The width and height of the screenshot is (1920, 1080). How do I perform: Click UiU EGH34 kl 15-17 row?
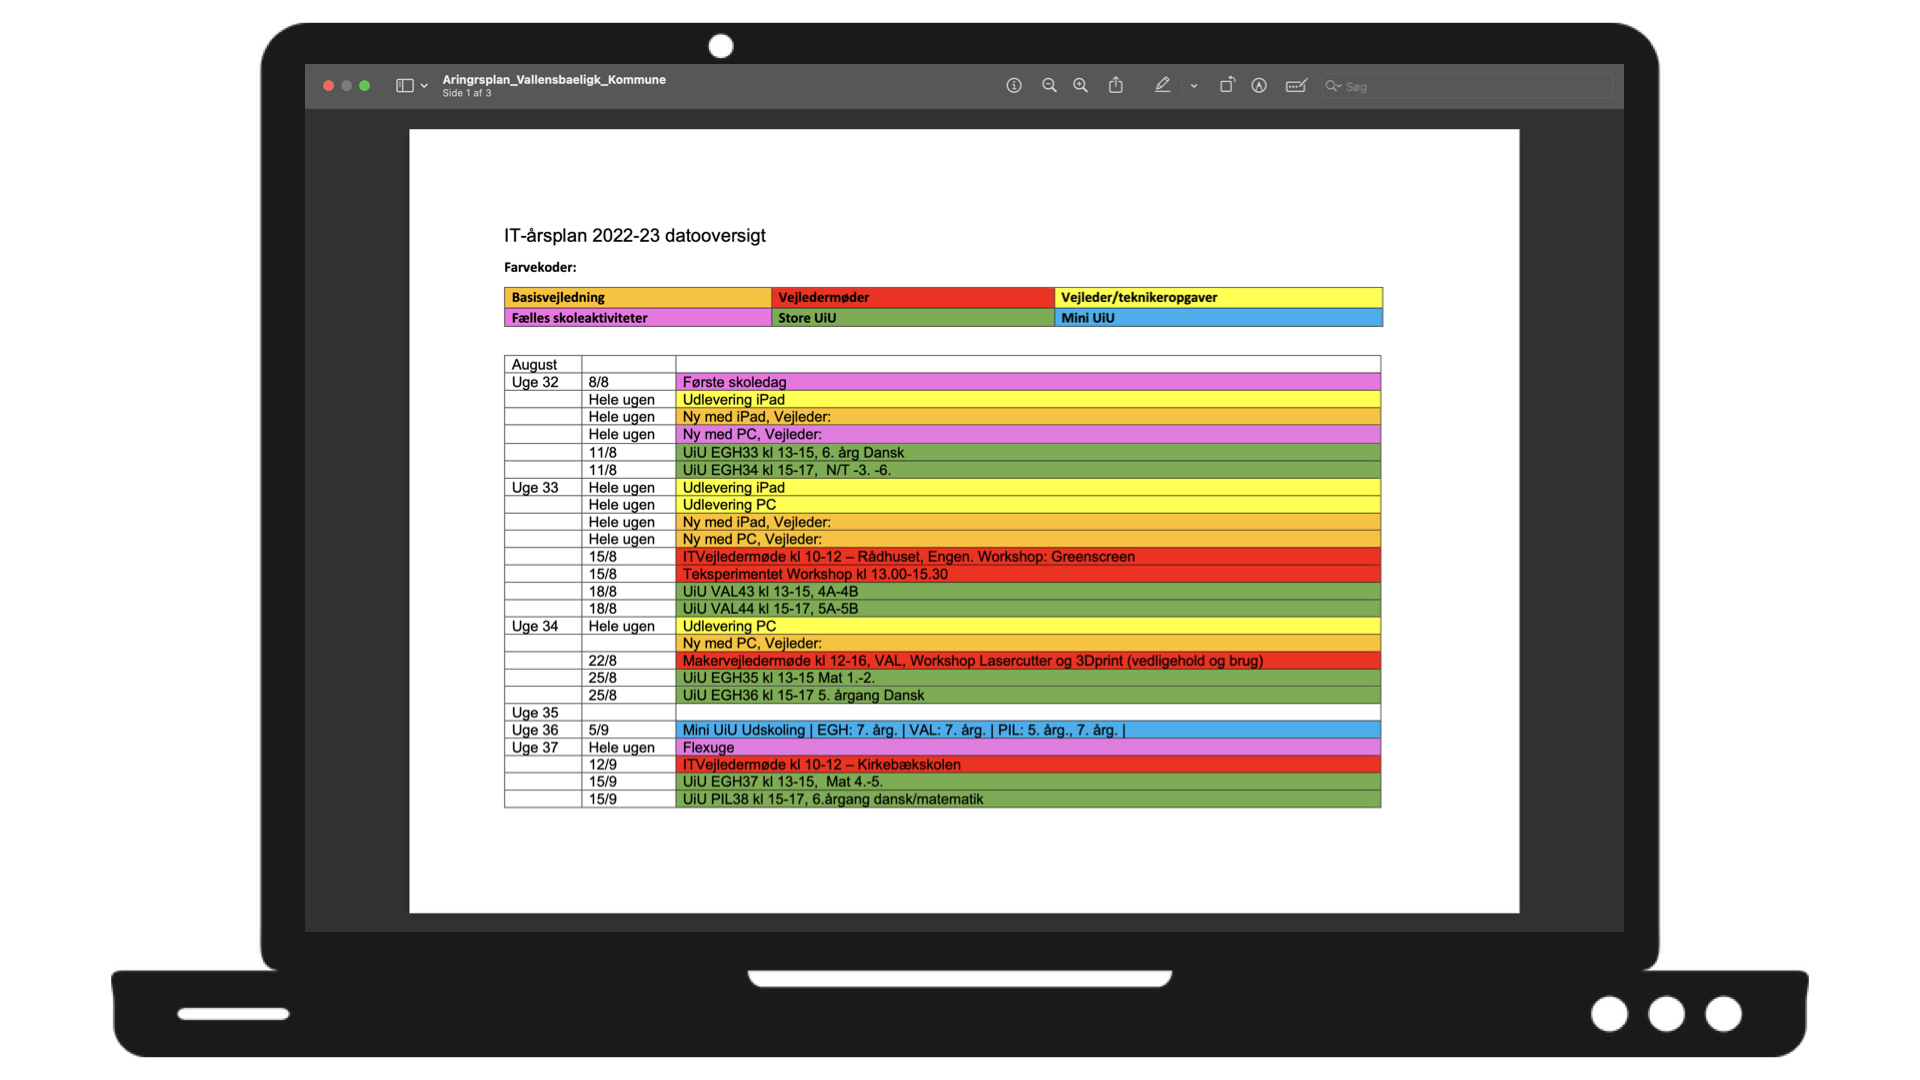[1028, 470]
